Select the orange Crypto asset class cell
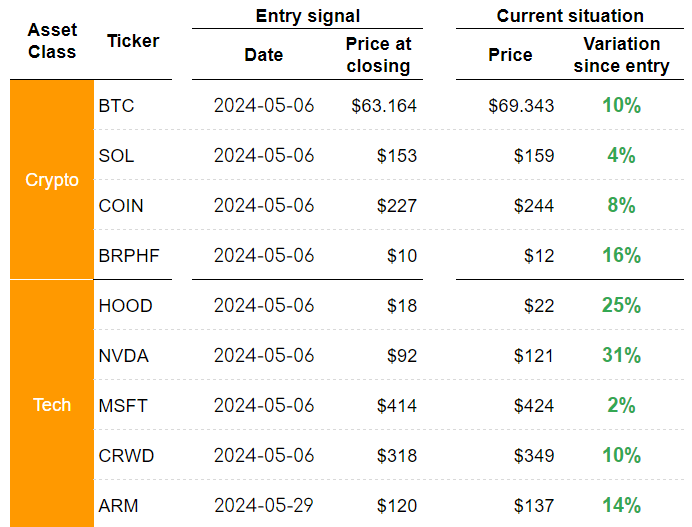Image resolution: width=692 pixels, height=527 pixels. 51,180
